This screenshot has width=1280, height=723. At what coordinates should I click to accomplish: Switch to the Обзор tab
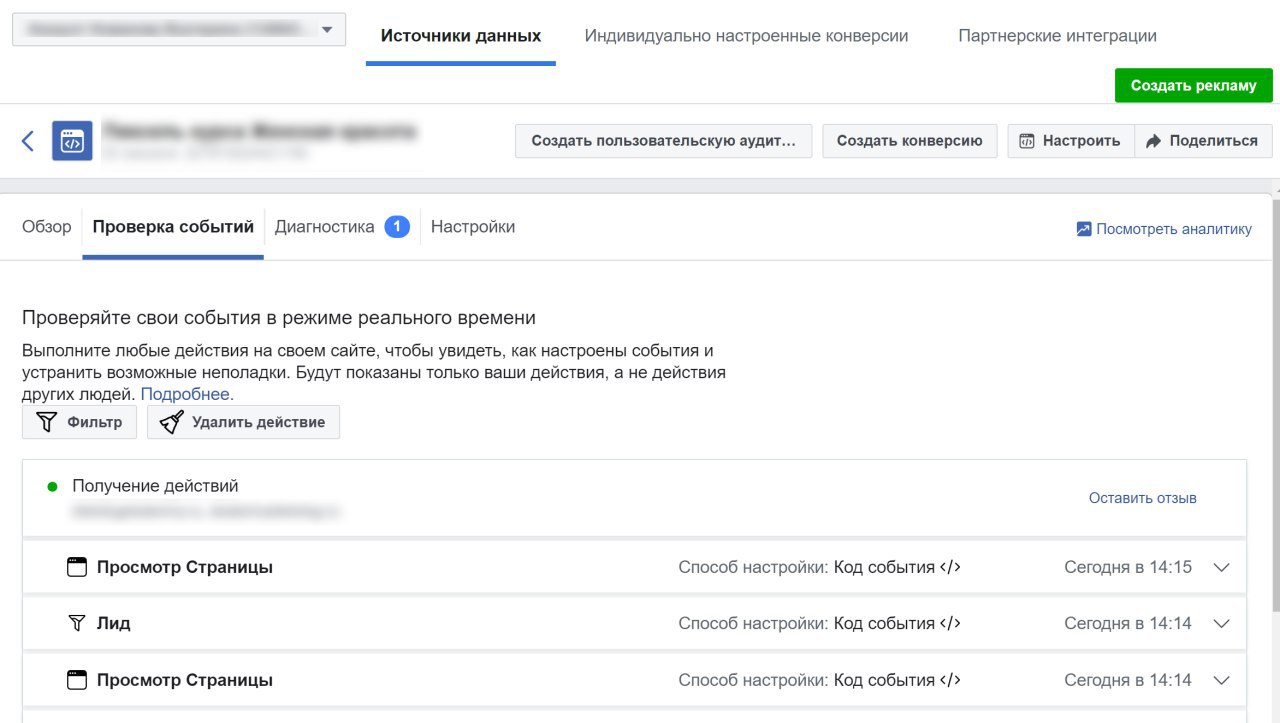tap(47, 227)
